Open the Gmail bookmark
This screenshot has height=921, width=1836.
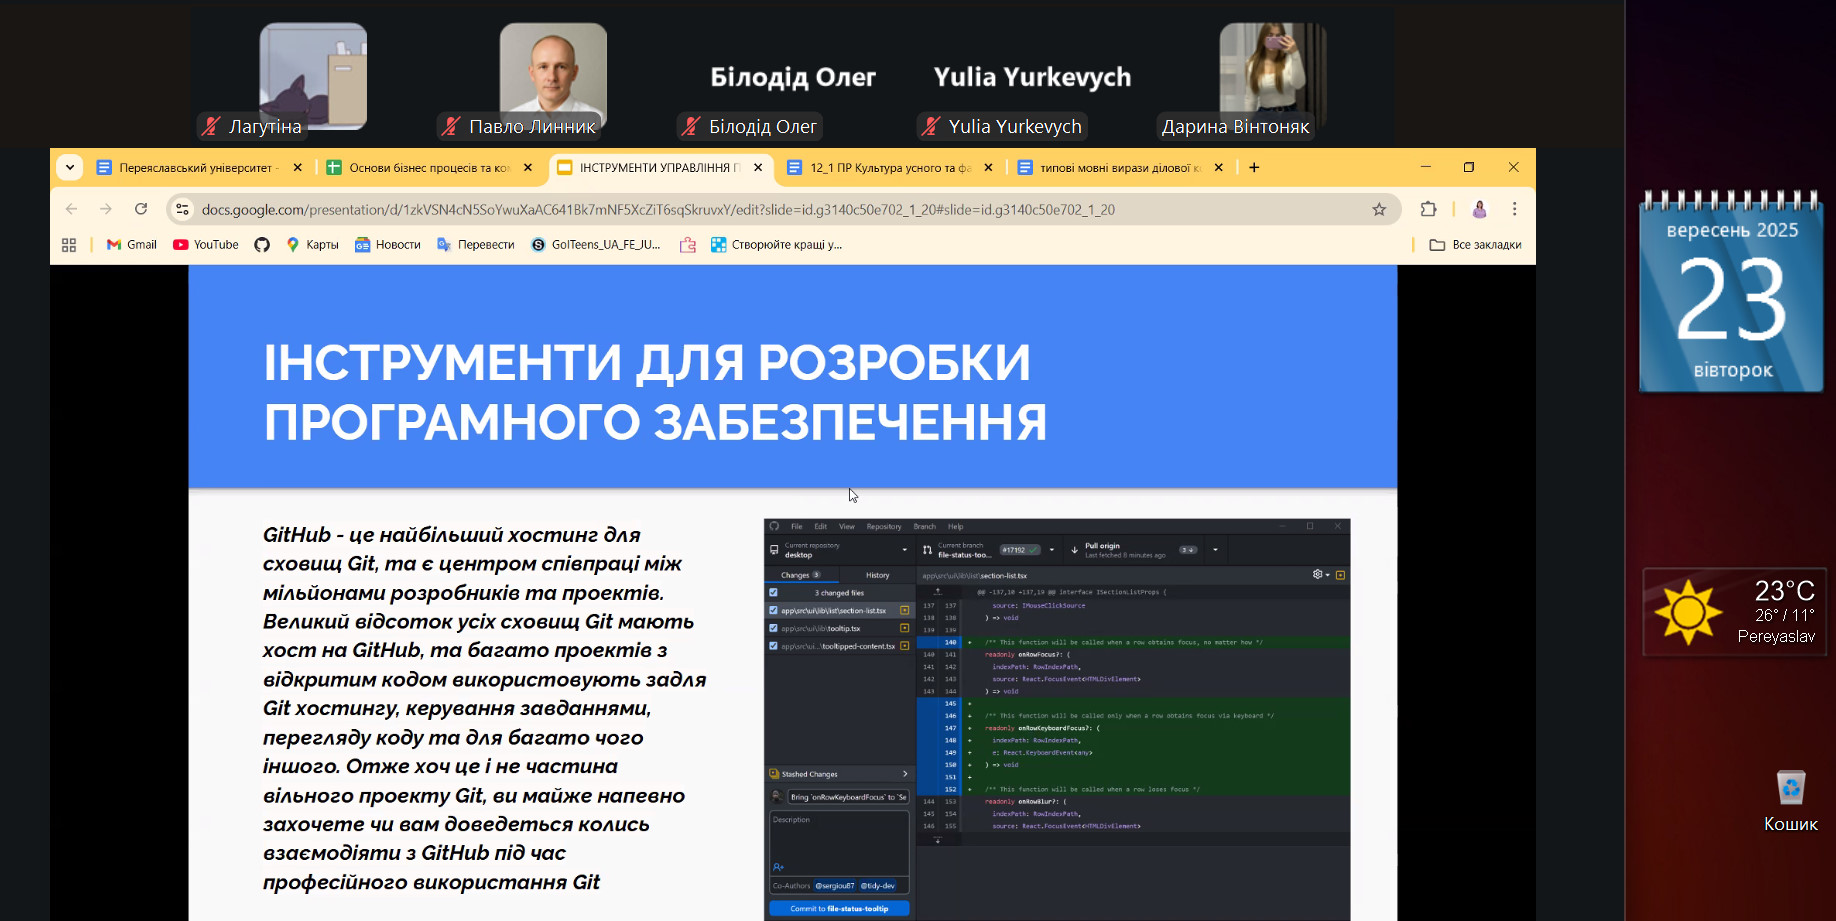click(132, 245)
